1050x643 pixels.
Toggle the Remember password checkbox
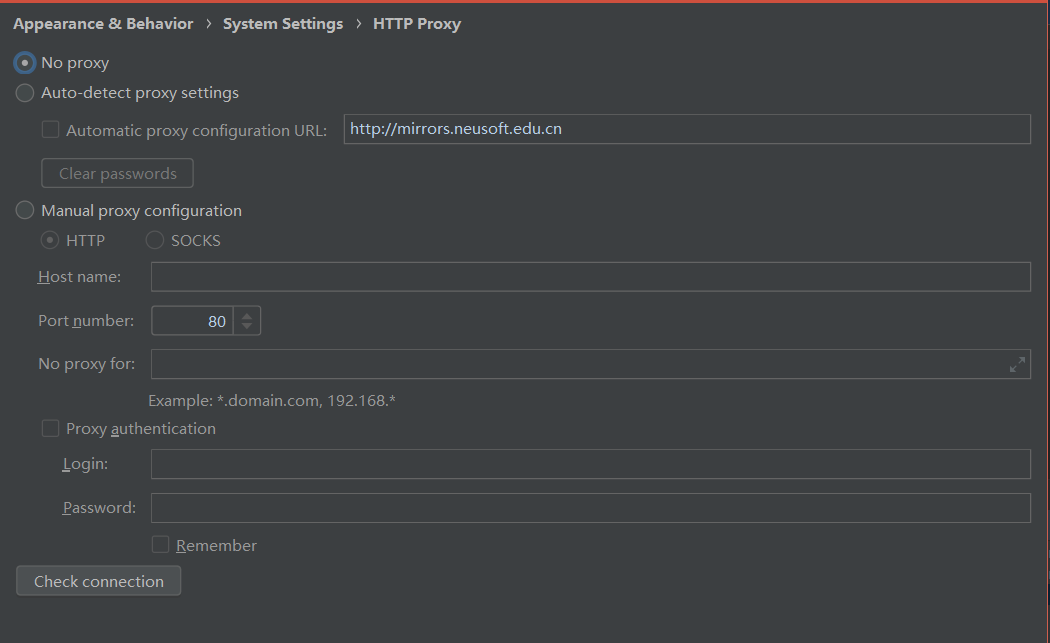(x=160, y=544)
